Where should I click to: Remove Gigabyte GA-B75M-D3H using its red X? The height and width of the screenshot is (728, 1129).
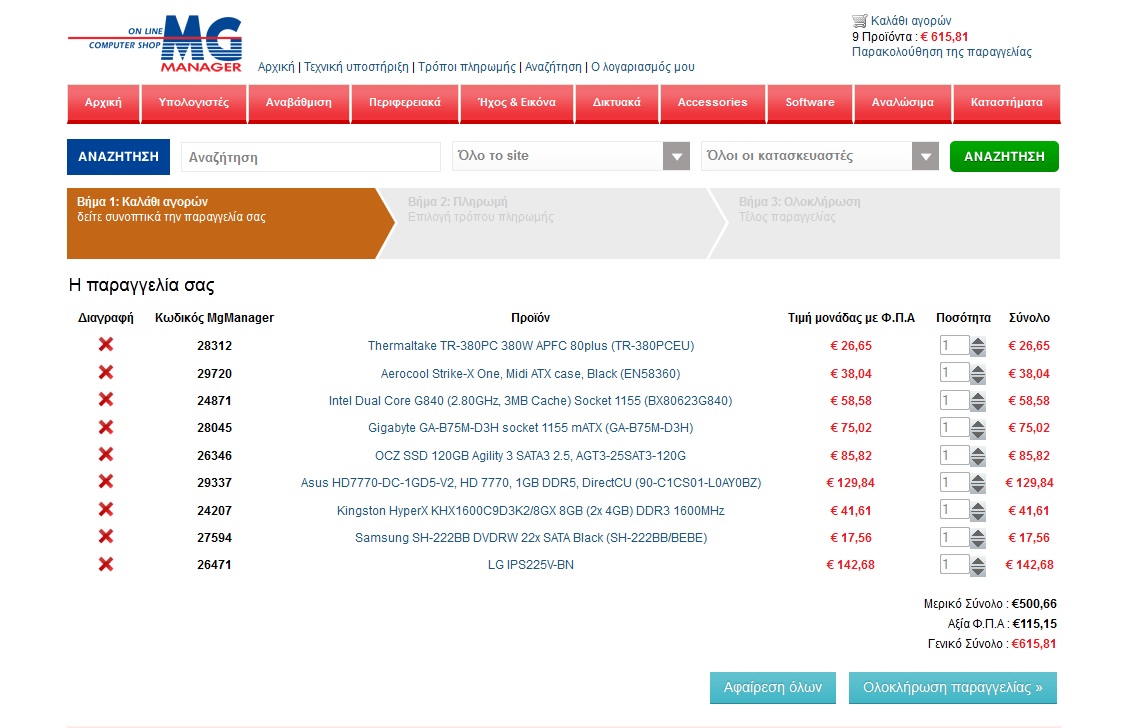pyautogui.click(x=106, y=427)
